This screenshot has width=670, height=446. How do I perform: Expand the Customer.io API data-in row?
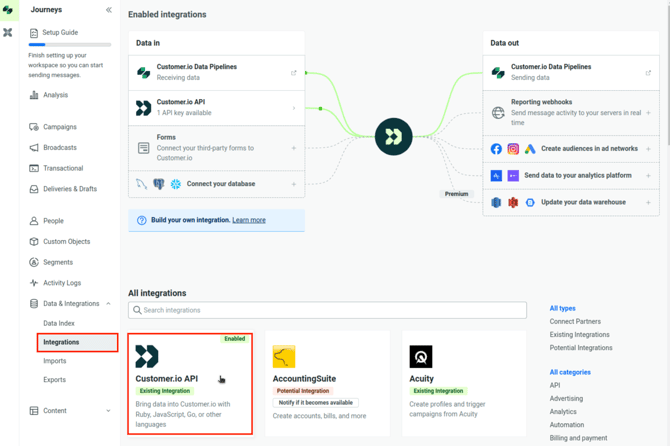tap(293, 108)
